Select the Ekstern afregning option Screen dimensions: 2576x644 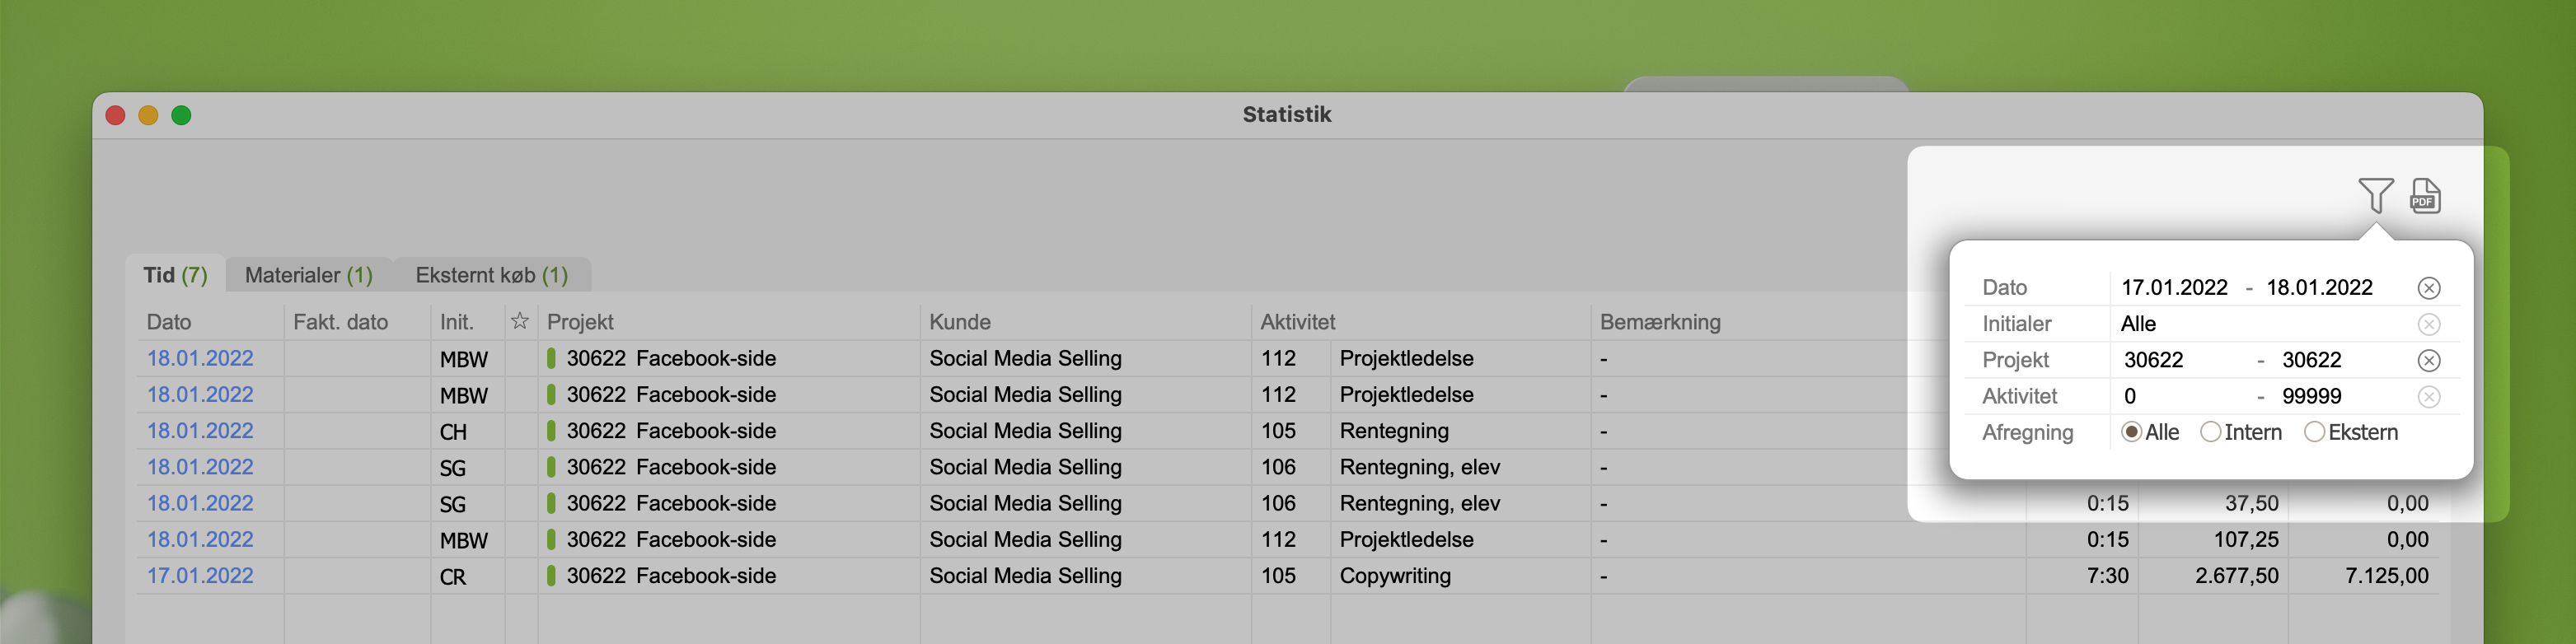pos(2314,432)
